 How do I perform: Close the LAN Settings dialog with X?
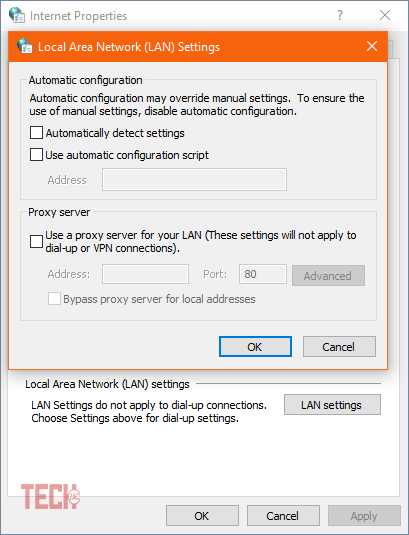pos(372,46)
